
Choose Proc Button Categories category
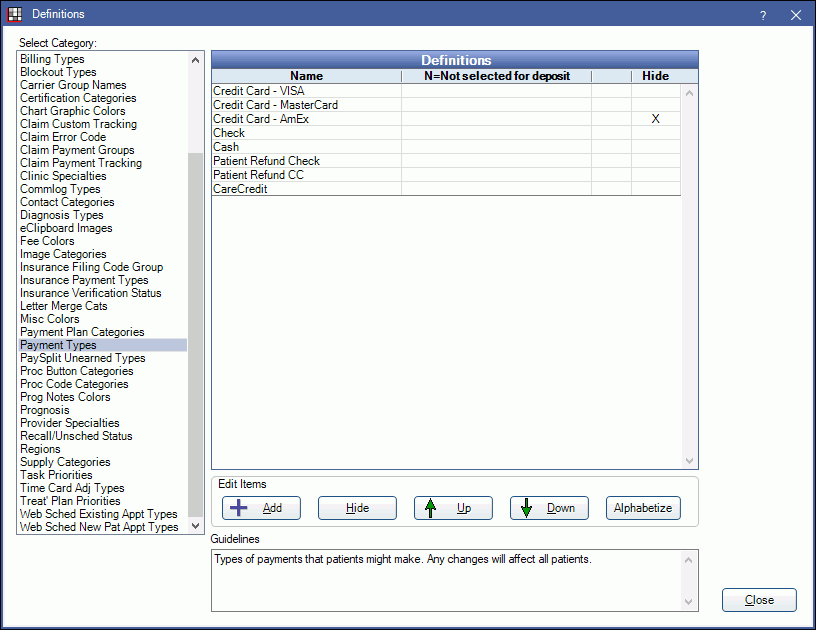(103, 371)
